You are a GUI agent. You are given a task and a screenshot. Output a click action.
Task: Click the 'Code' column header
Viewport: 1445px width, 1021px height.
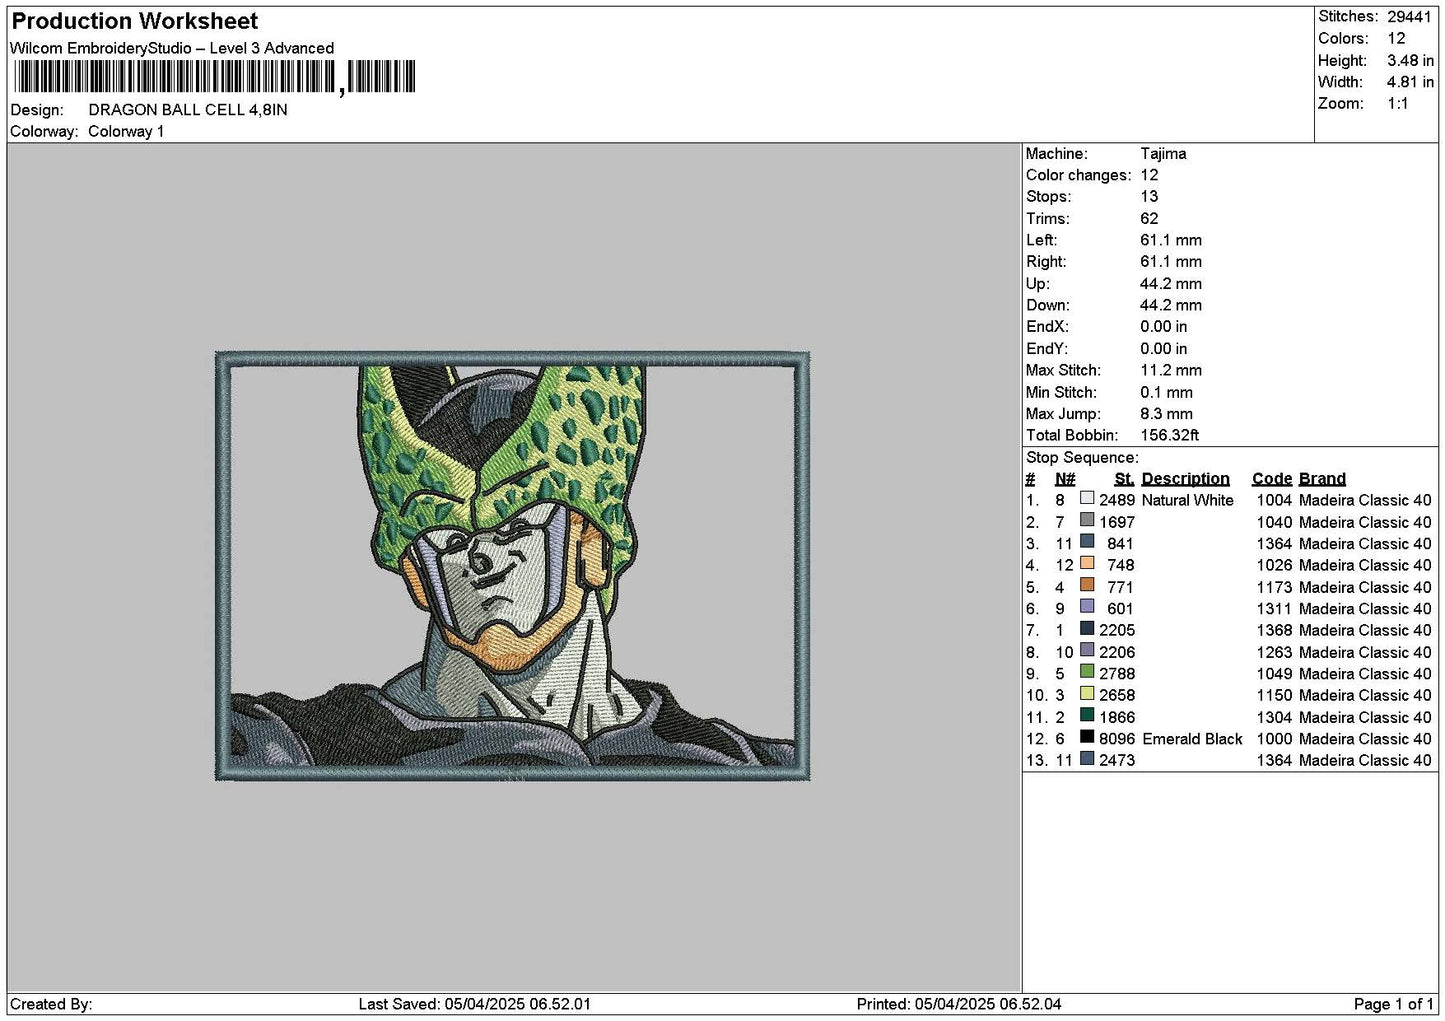pyautogui.click(x=1272, y=479)
